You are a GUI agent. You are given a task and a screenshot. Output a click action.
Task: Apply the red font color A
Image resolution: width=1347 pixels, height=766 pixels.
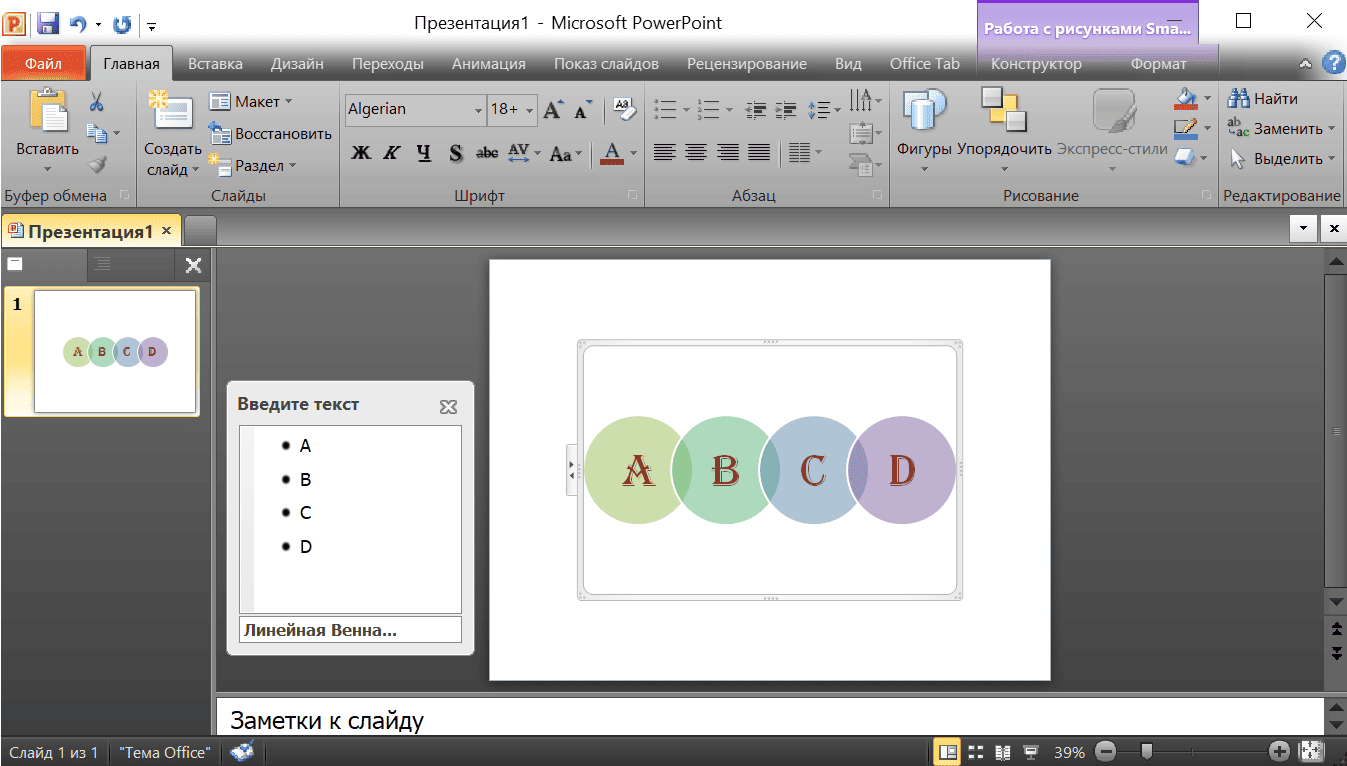(611, 154)
